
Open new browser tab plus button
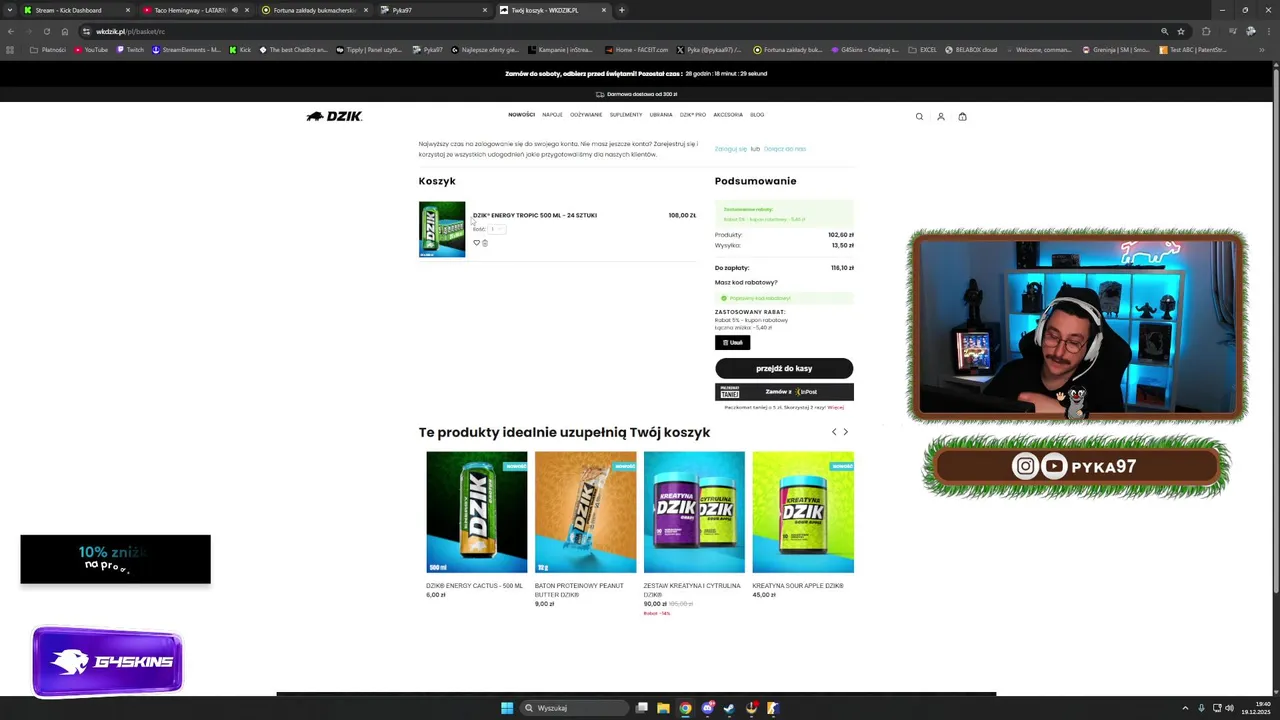click(621, 10)
